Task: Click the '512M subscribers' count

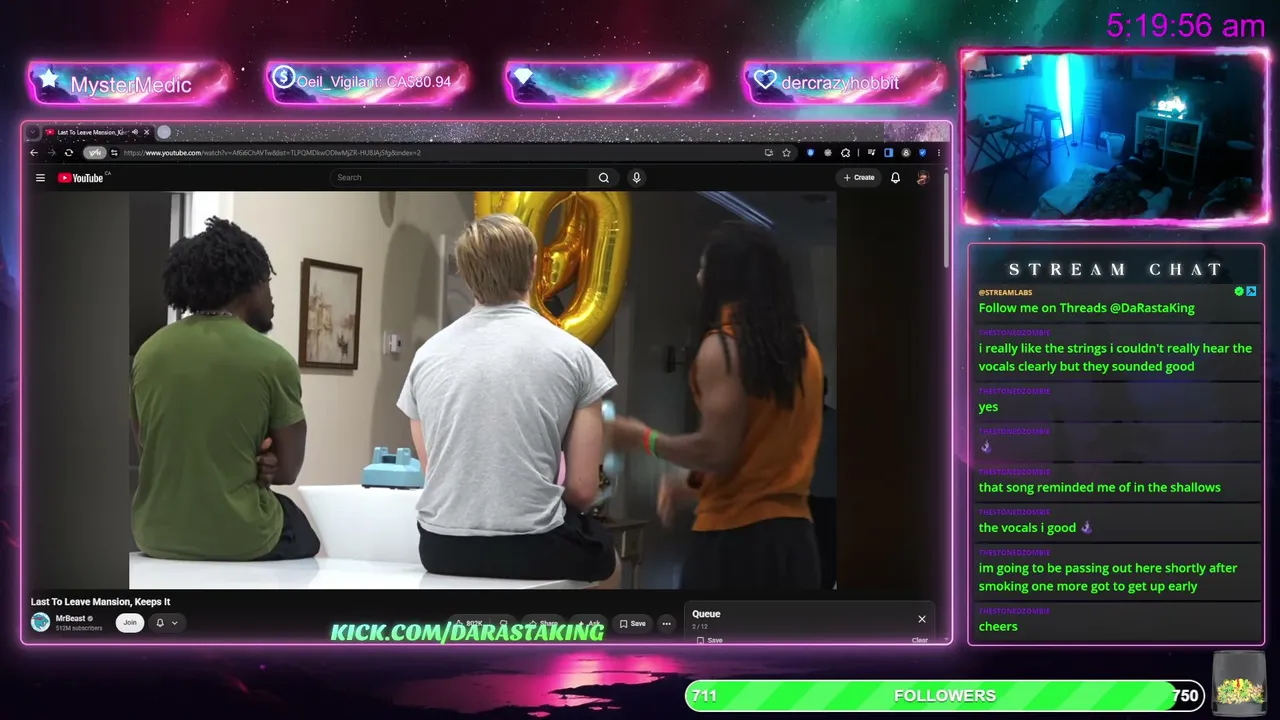Action: click(79, 628)
